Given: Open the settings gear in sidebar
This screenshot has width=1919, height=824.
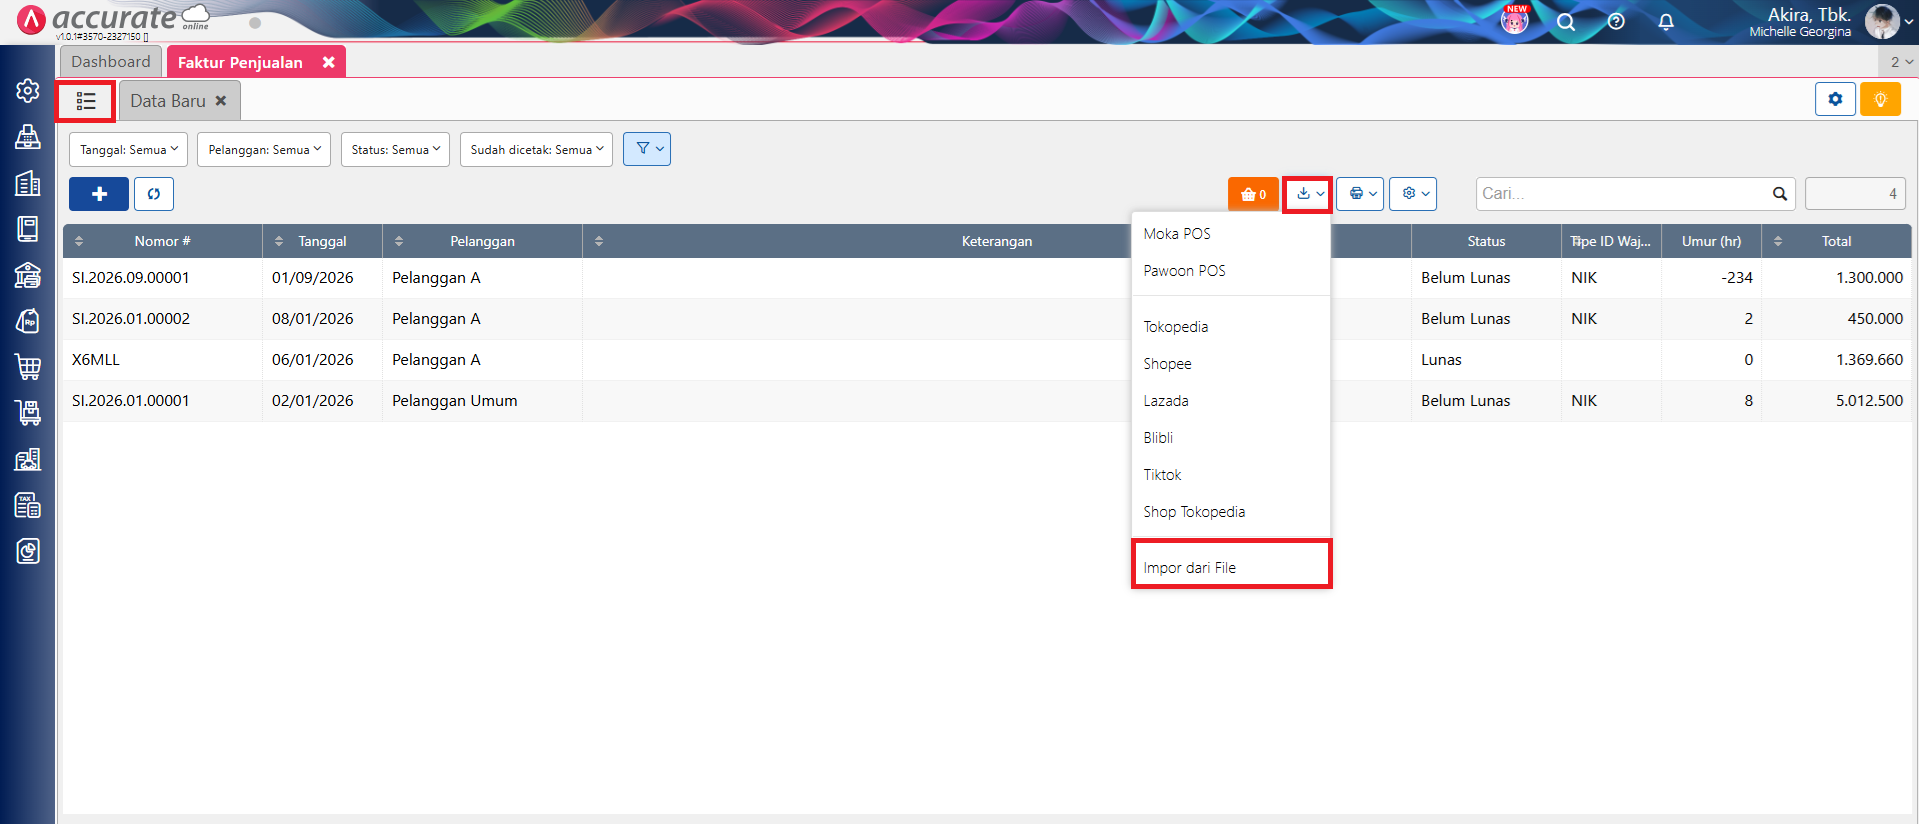Looking at the screenshot, I should click(28, 91).
